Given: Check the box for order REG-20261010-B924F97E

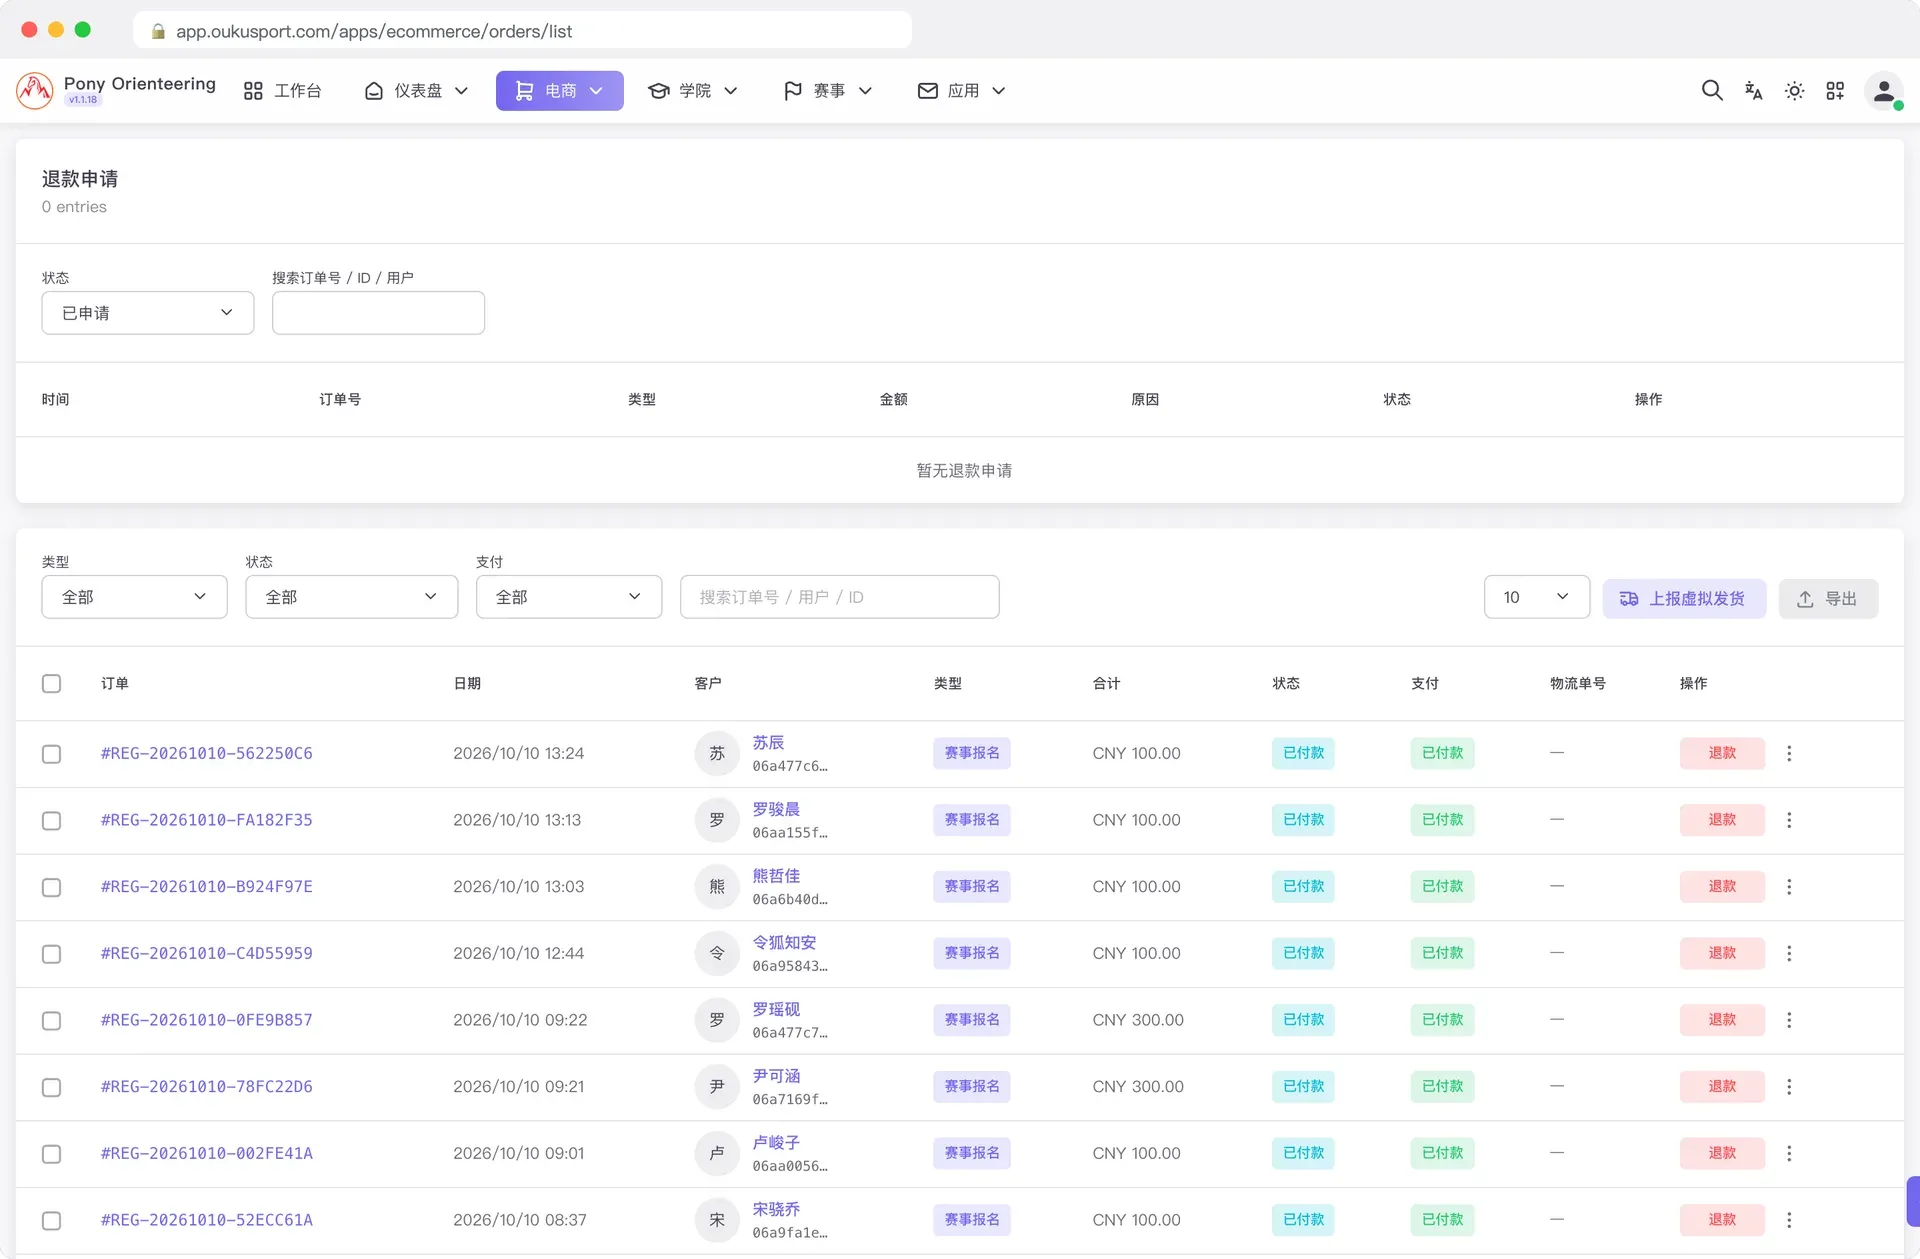Looking at the screenshot, I should pyautogui.click(x=52, y=888).
